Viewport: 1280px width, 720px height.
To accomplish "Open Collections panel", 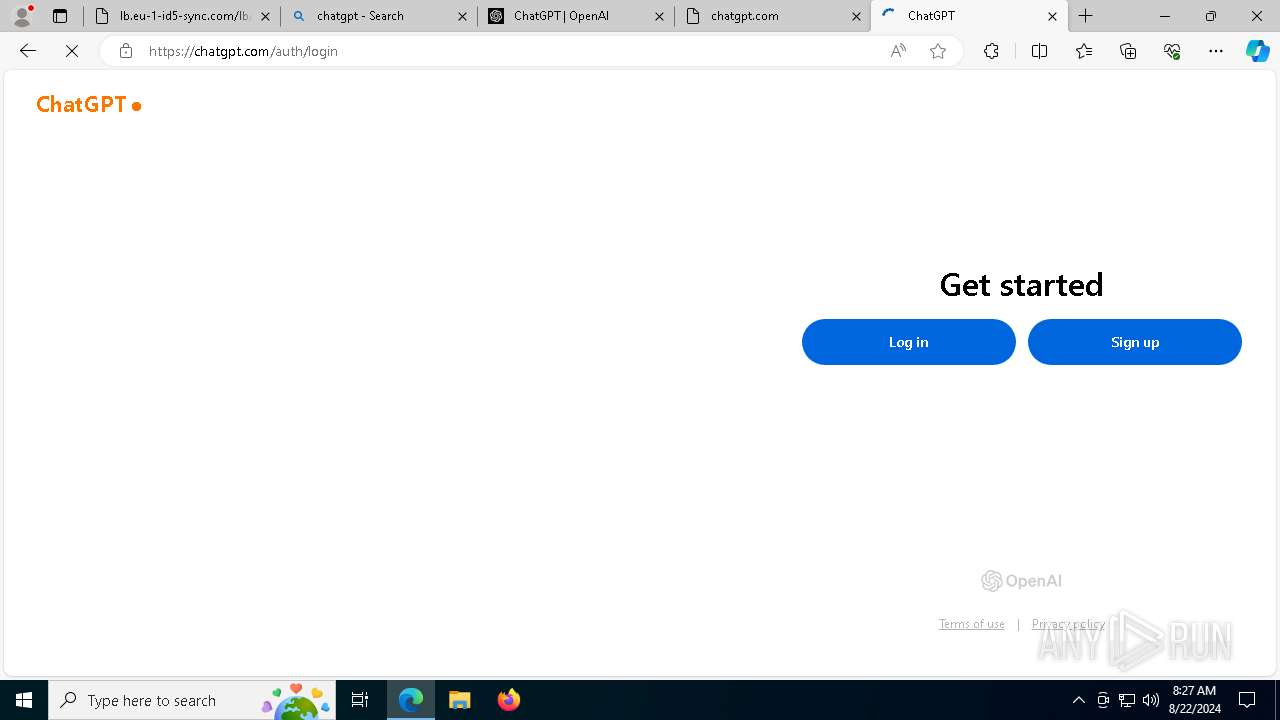I will pos(1128,51).
